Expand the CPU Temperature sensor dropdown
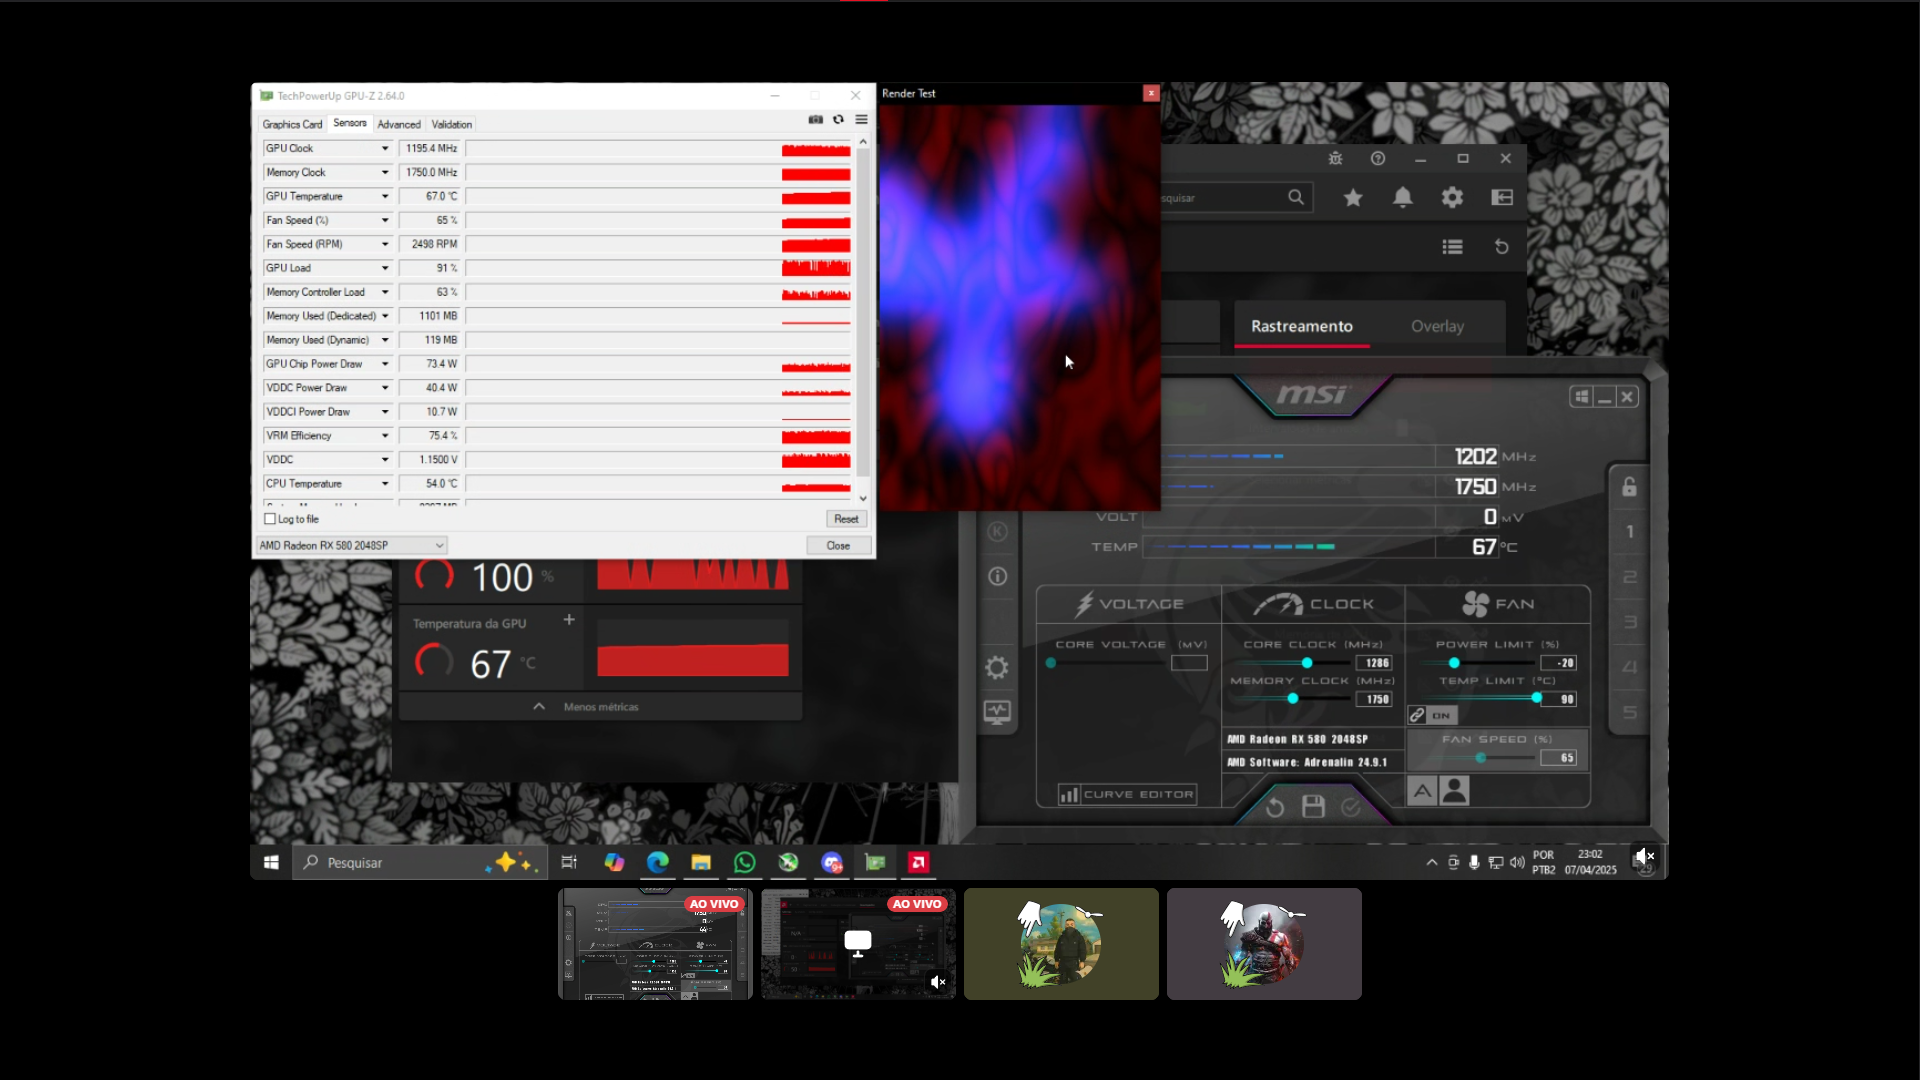The width and height of the screenshot is (1920, 1080). [x=385, y=484]
